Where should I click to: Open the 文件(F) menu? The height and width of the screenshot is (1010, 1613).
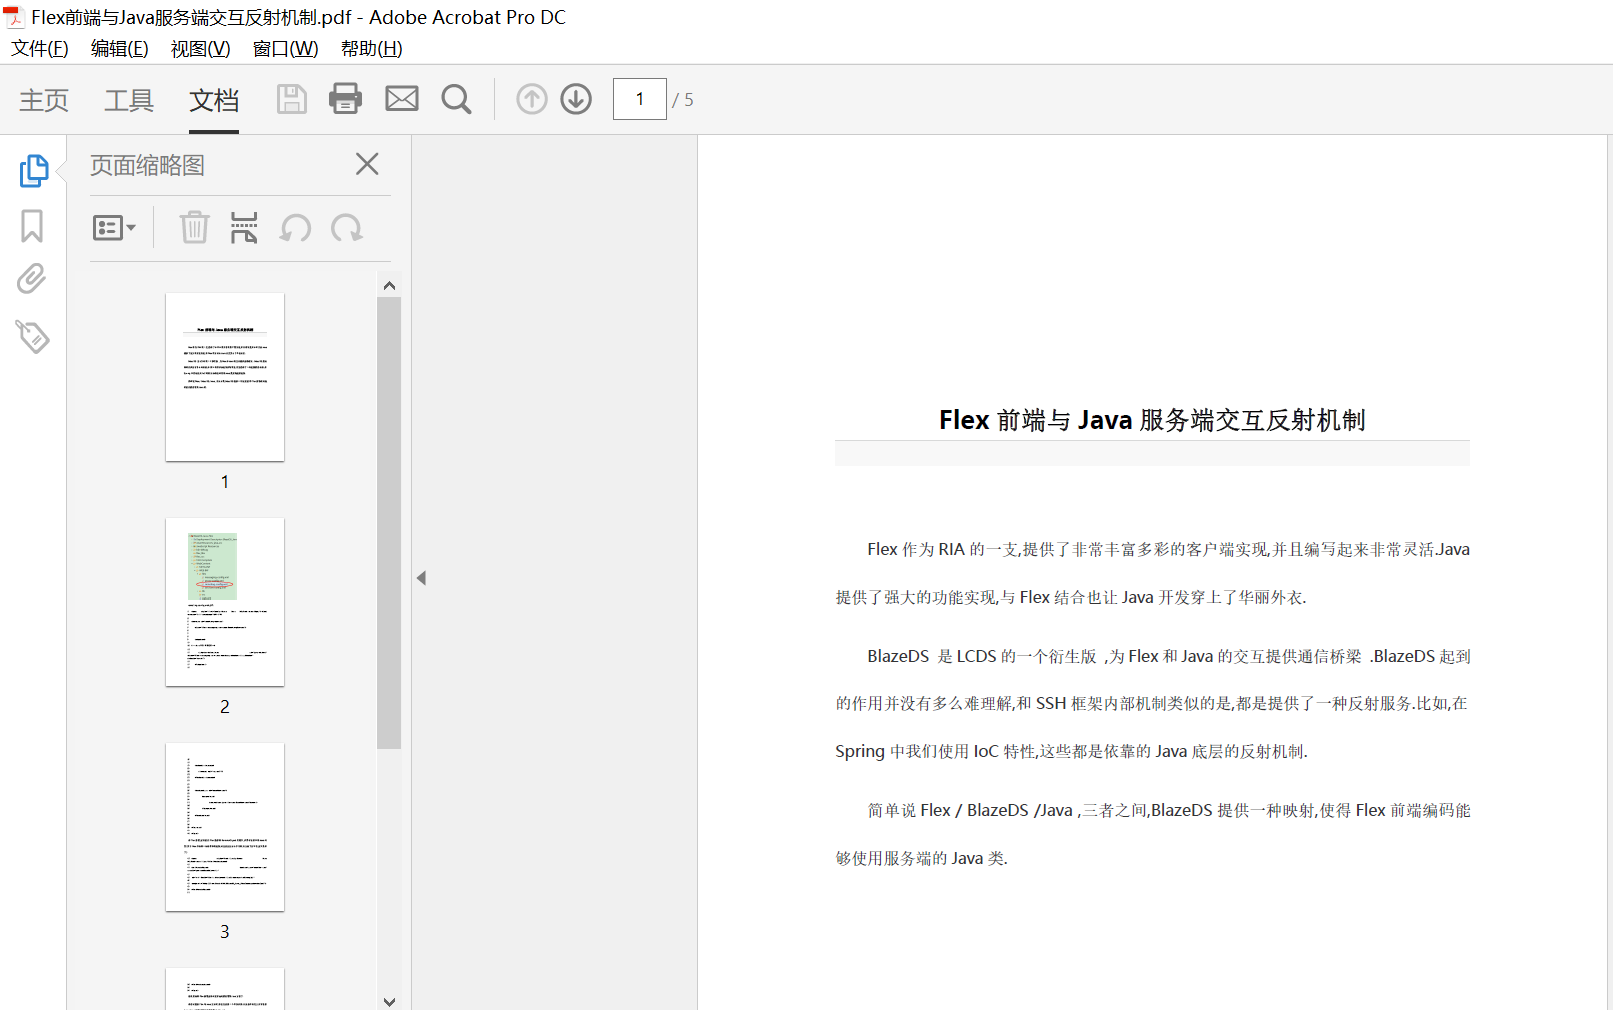click(x=40, y=49)
